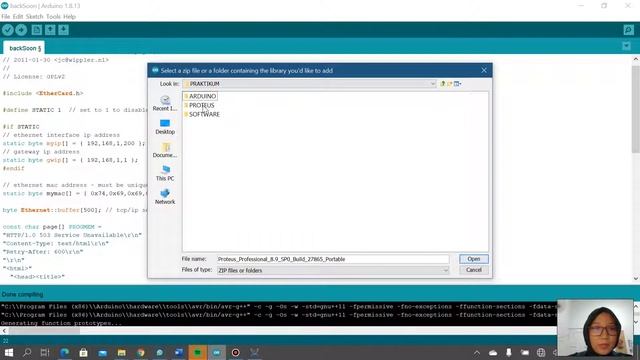Select Network in dialog sidebar
Screen dimensions: 640x360
tap(165, 196)
